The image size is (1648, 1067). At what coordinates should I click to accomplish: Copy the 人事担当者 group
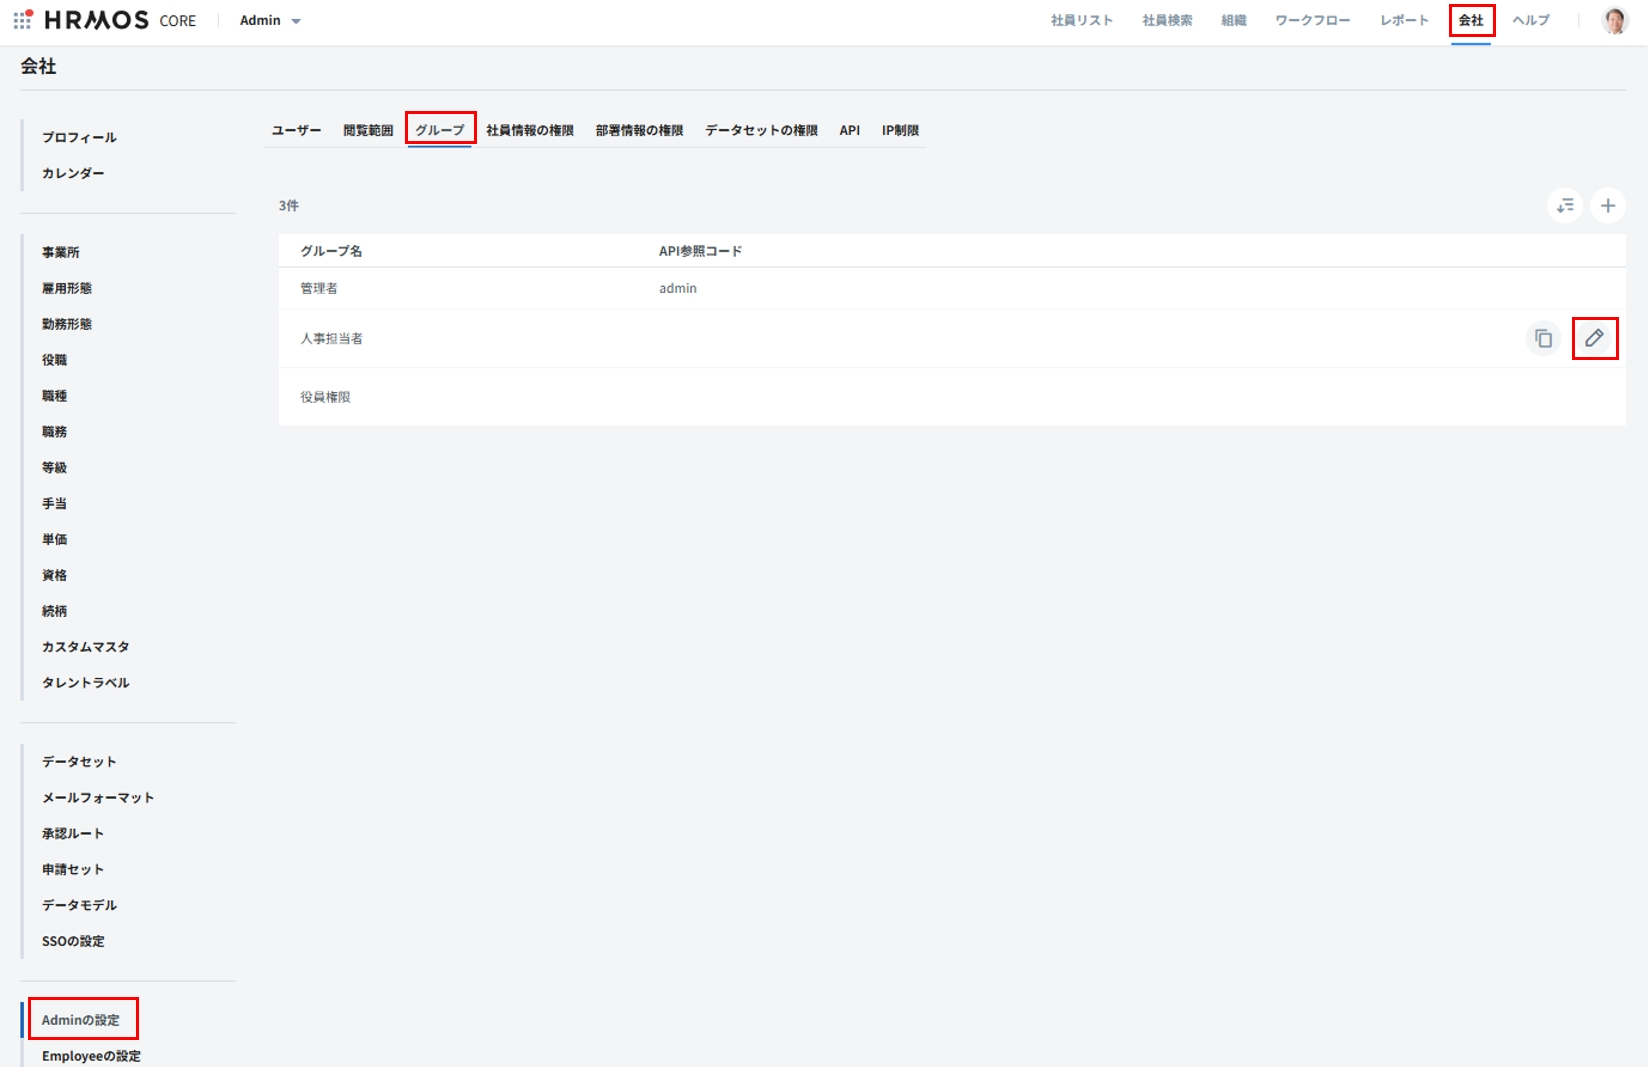tap(1543, 339)
